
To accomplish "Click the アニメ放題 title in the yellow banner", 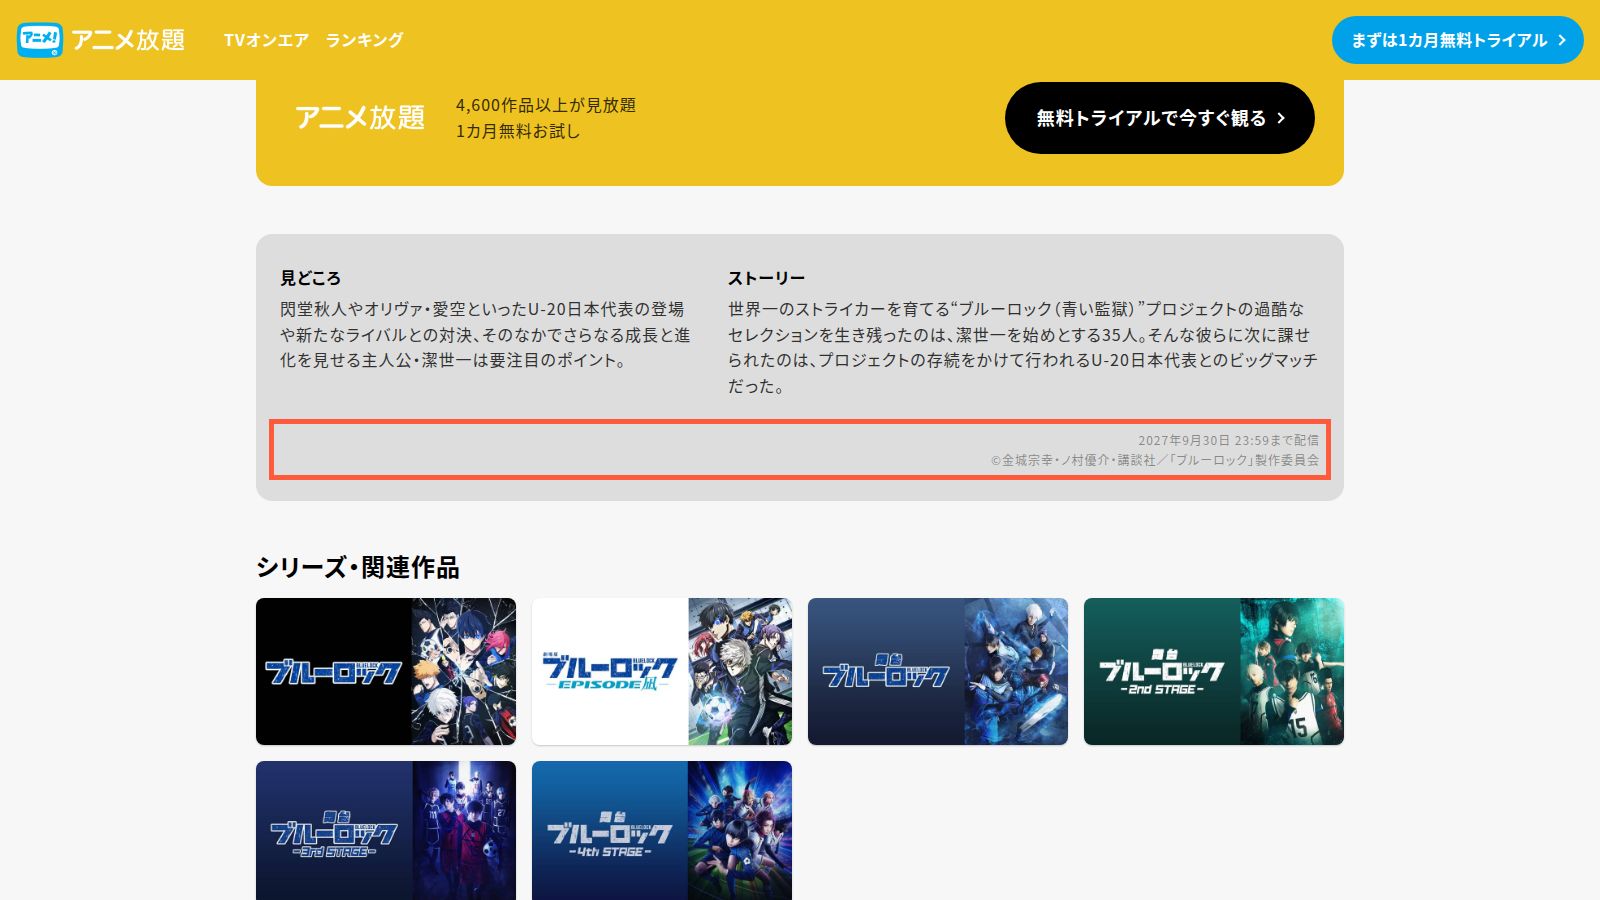I will 360,118.
